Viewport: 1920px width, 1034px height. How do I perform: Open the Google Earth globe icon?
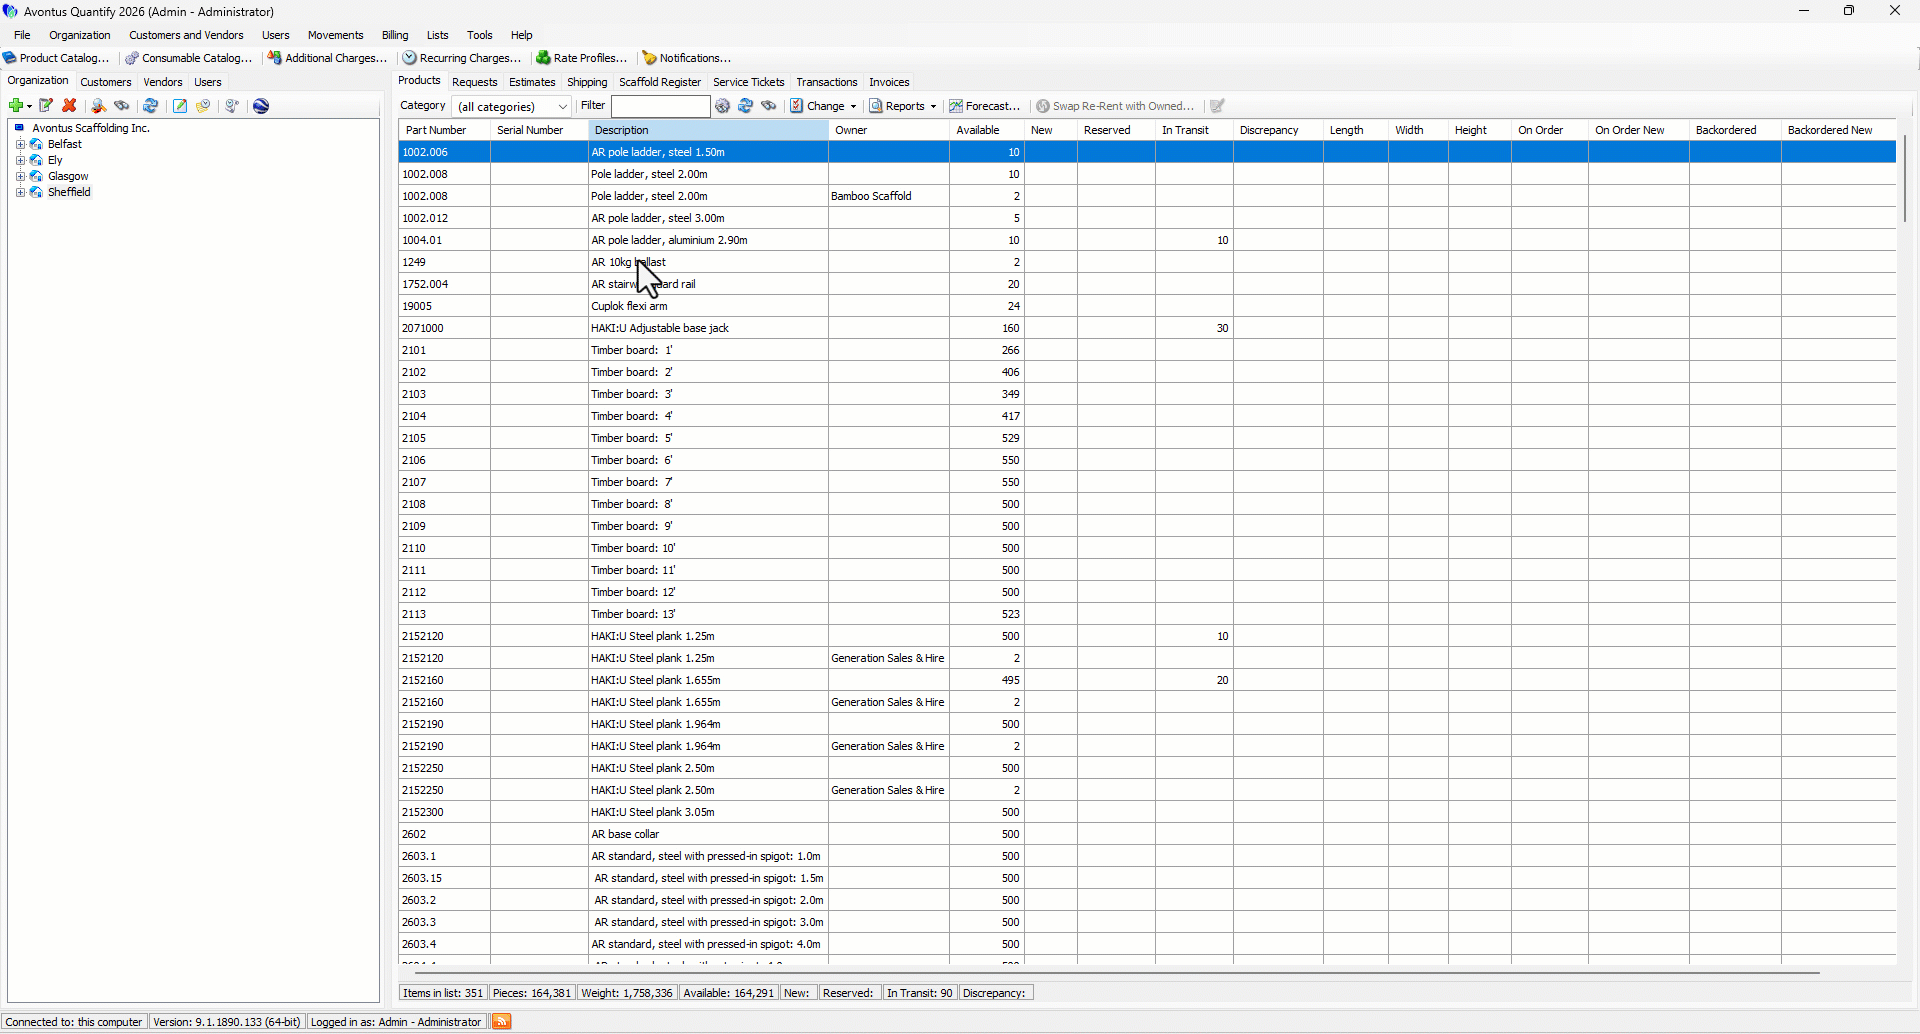261,106
